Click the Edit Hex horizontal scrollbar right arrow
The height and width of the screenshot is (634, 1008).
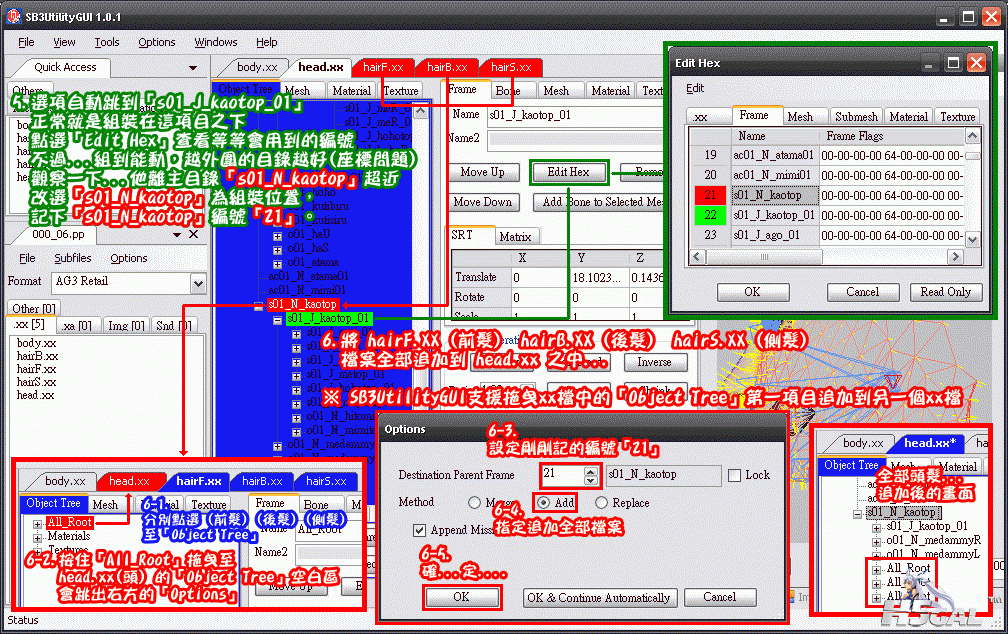click(956, 257)
